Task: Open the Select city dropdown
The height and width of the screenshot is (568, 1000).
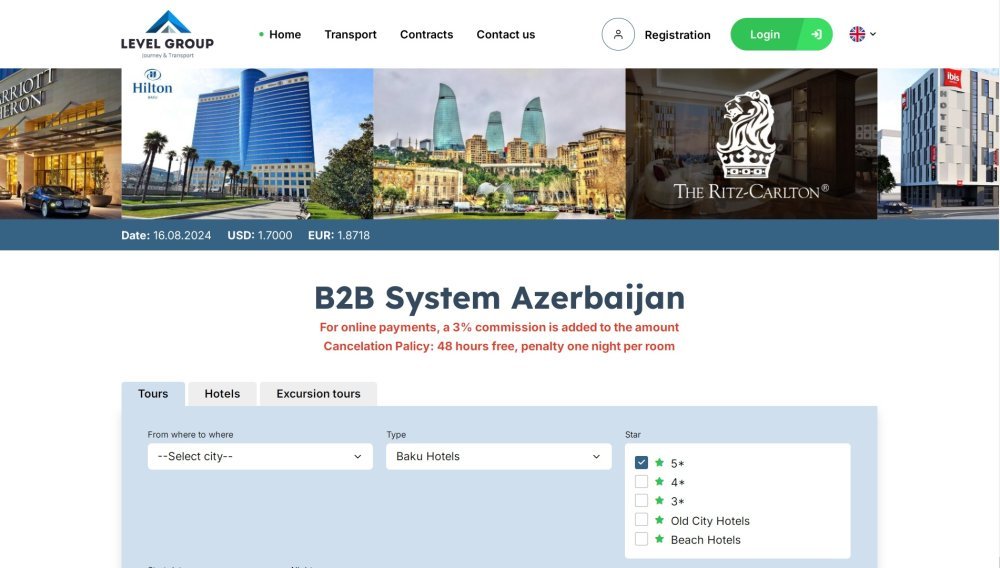Action: click(x=260, y=456)
